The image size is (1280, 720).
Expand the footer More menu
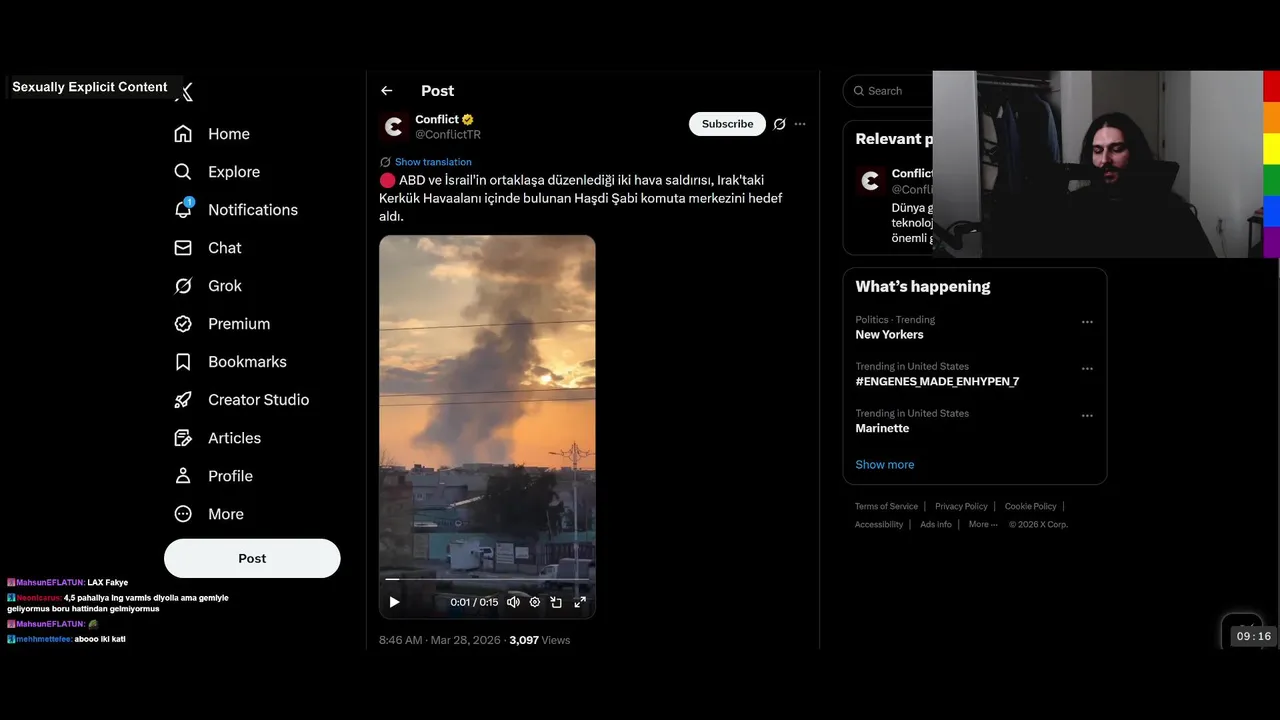tap(983, 525)
